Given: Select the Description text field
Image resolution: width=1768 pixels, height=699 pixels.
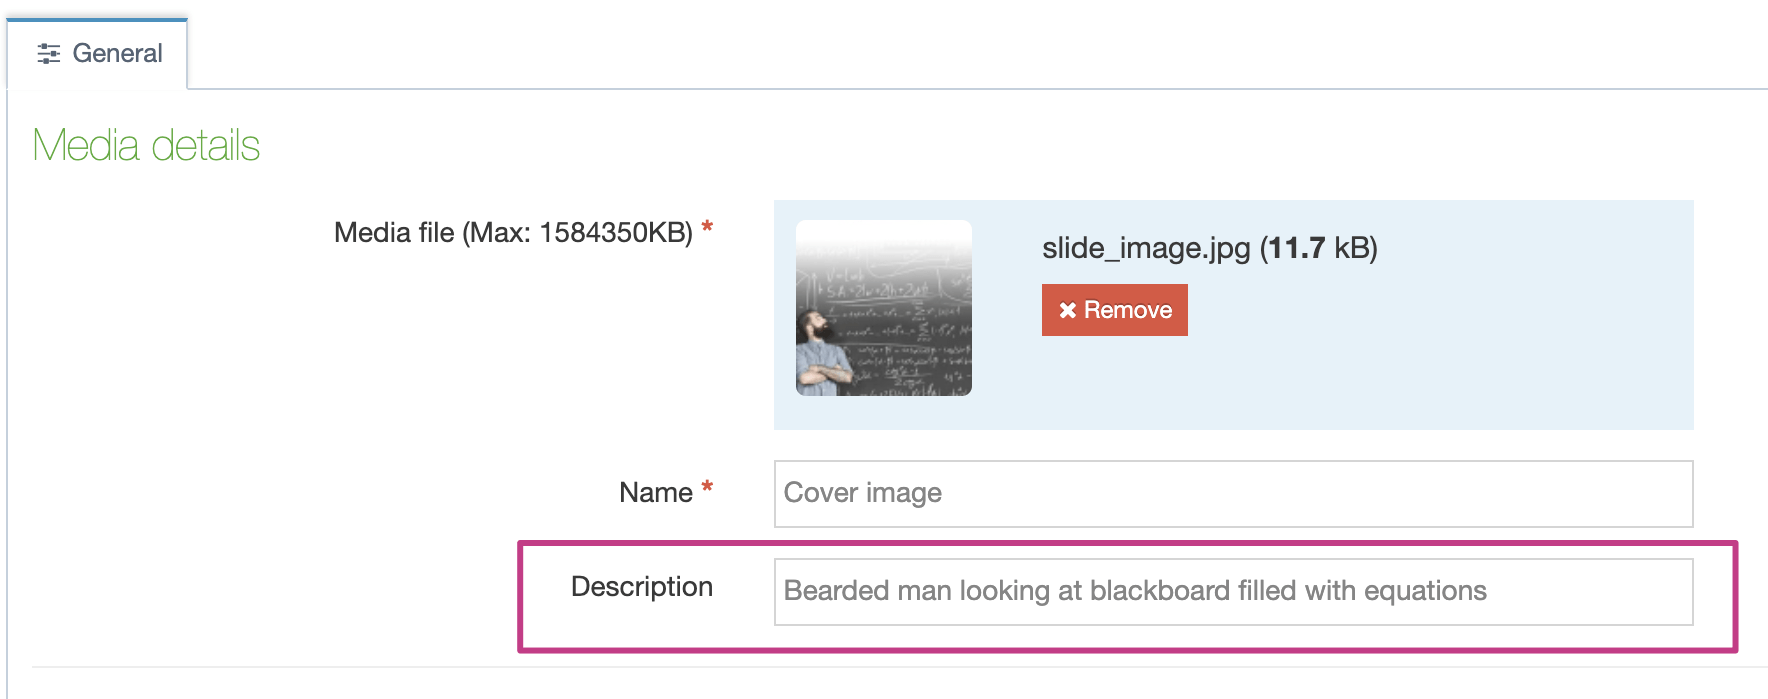Looking at the screenshot, I should click(1230, 590).
